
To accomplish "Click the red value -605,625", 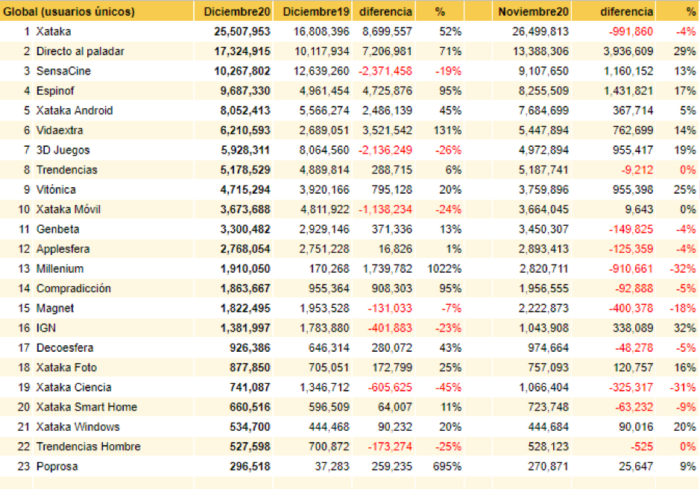I will [x=390, y=387].
